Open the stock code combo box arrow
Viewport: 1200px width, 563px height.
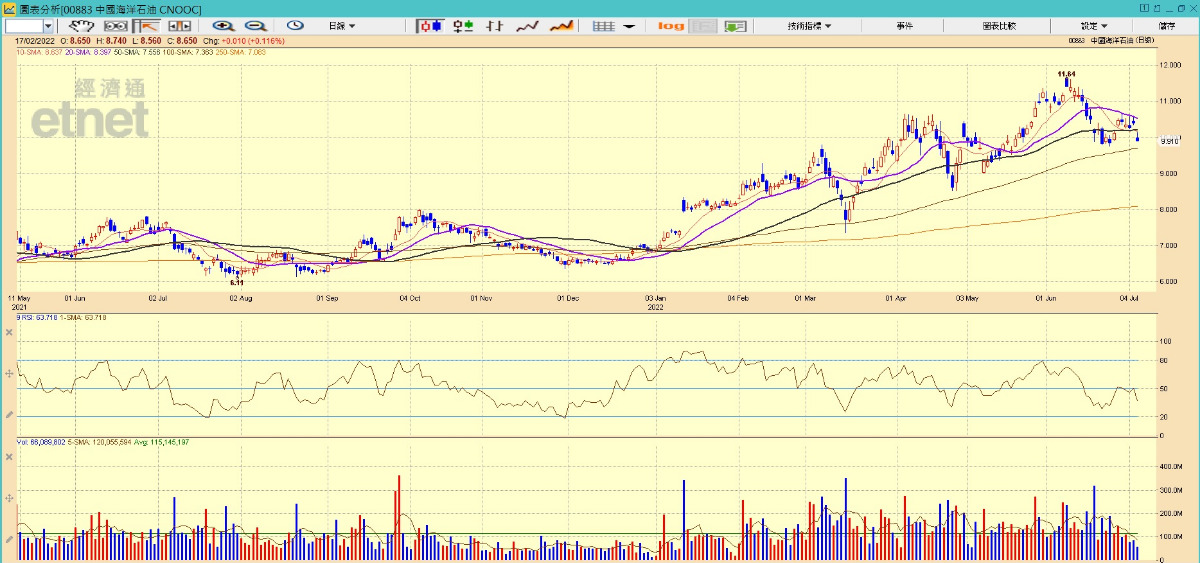coord(49,26)
